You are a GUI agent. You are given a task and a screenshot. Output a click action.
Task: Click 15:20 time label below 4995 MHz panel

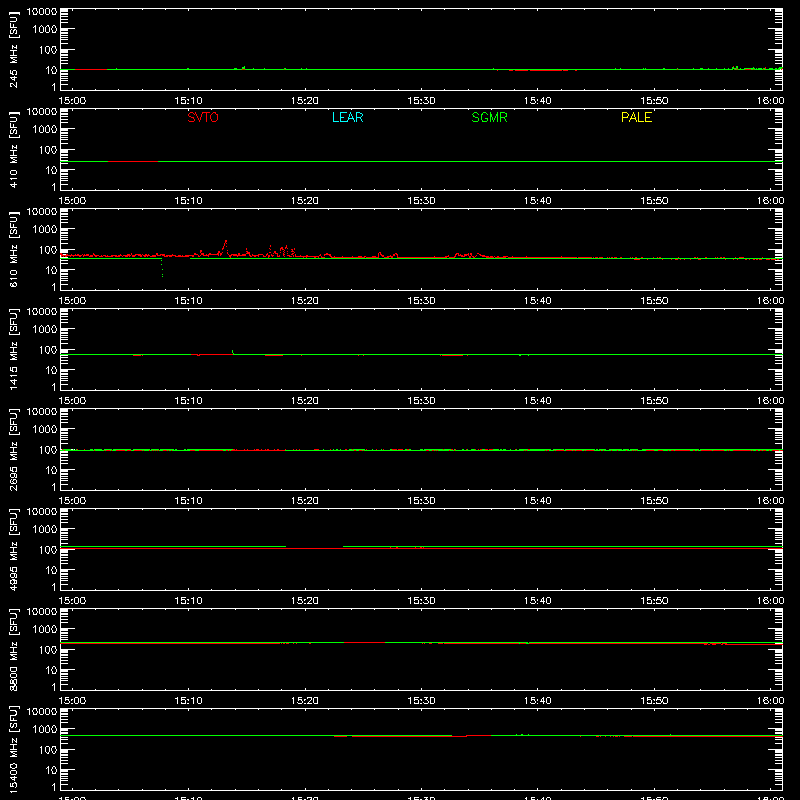pyautogui.click(x=305, y=601)
